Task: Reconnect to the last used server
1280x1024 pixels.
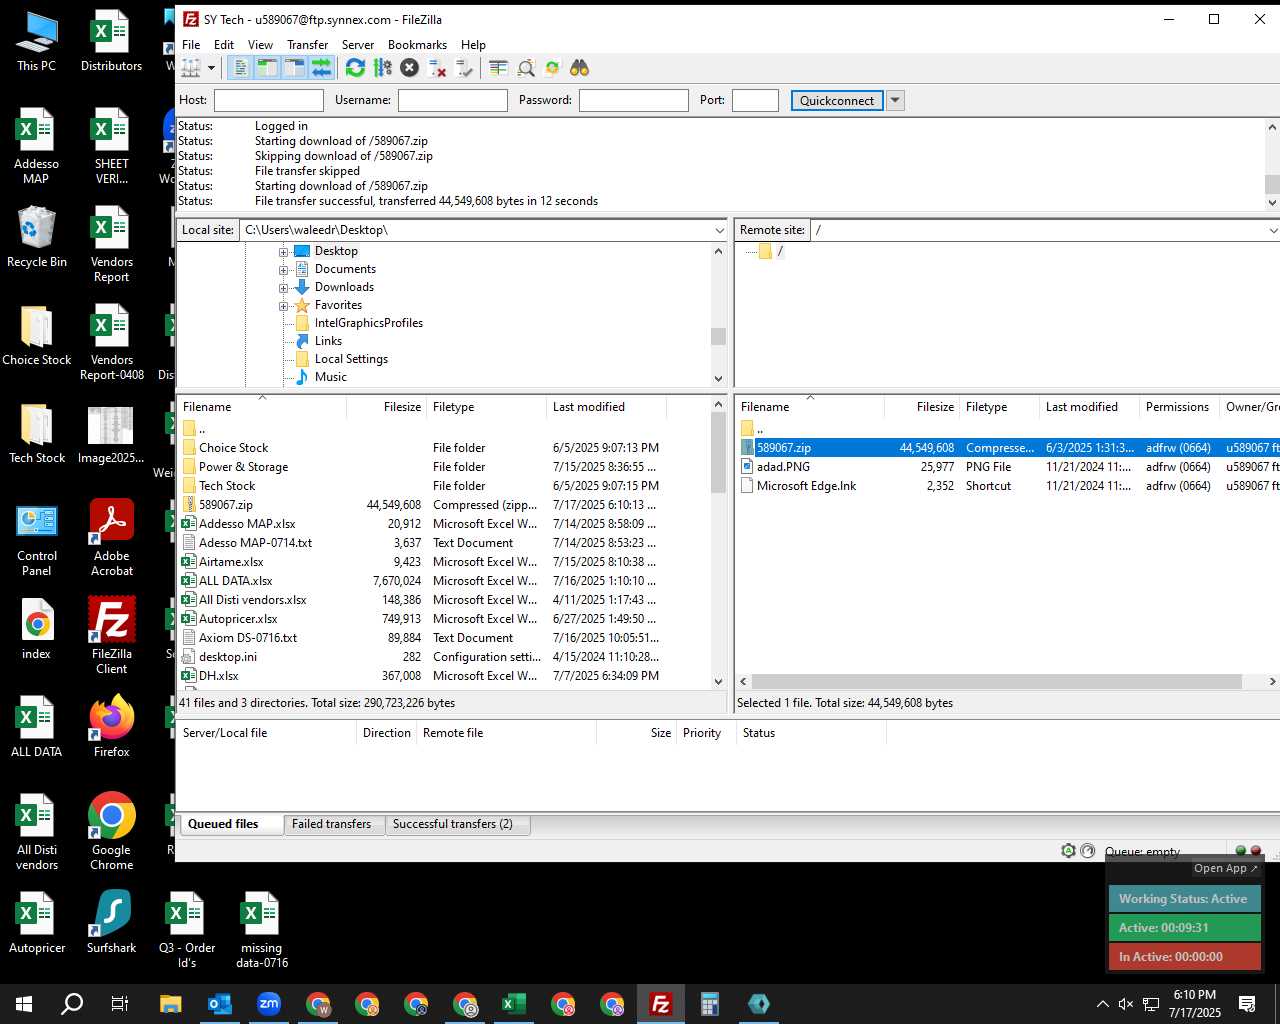Action: (464, 68)
